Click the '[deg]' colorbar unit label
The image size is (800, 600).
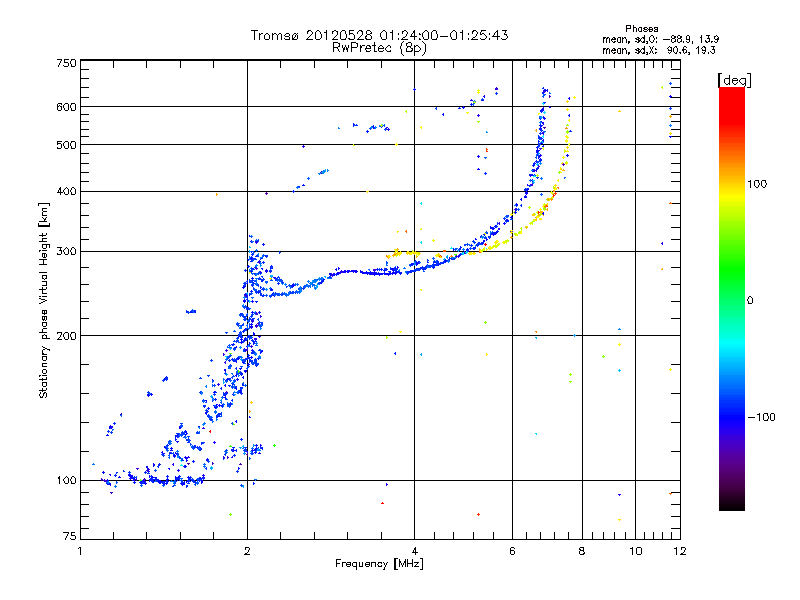734,80
